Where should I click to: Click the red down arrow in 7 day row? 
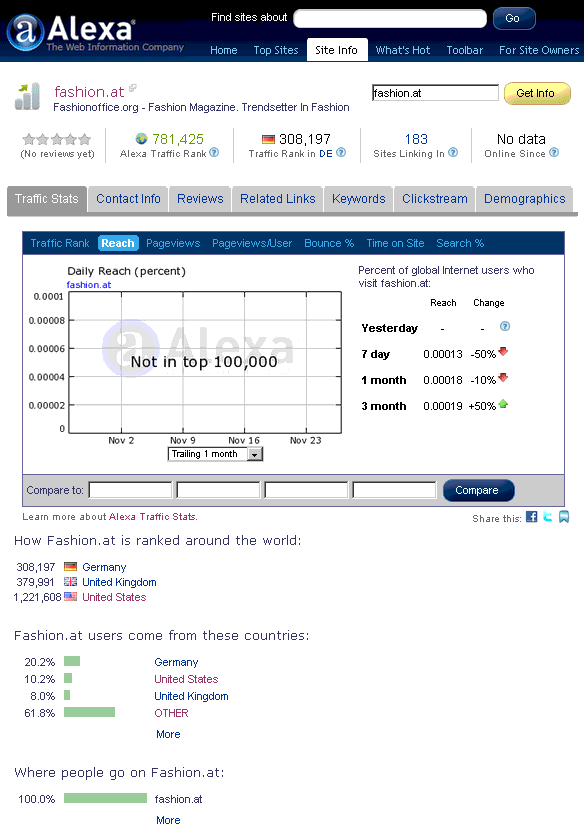pos(503,352)
